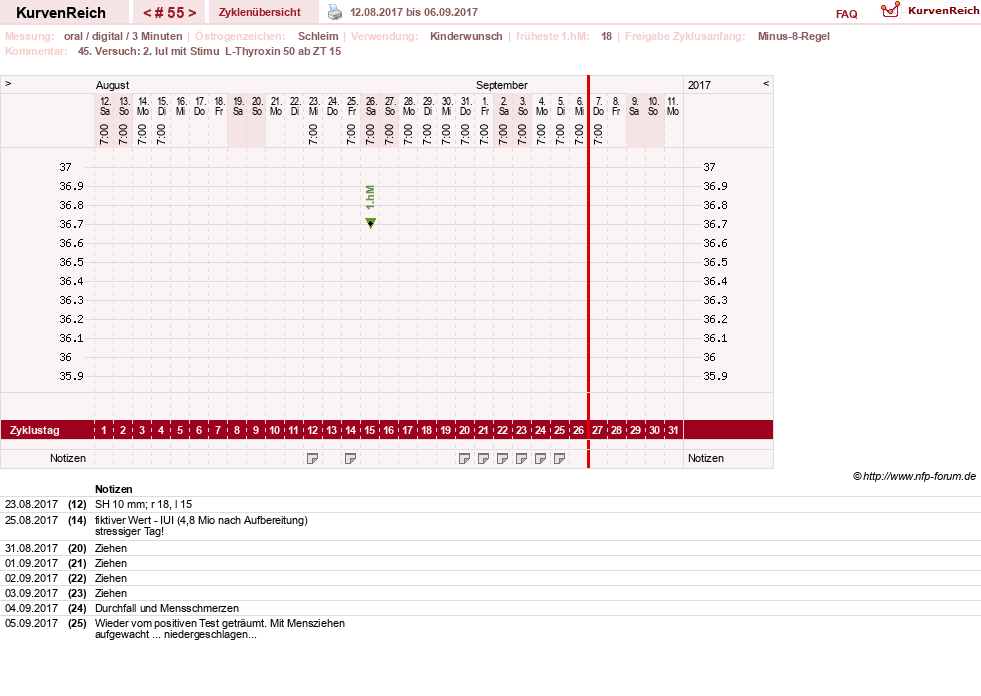The height and width of the screenshot is (696, 981).
Task: Open note icon for cycle day 21
Action: 483,459
